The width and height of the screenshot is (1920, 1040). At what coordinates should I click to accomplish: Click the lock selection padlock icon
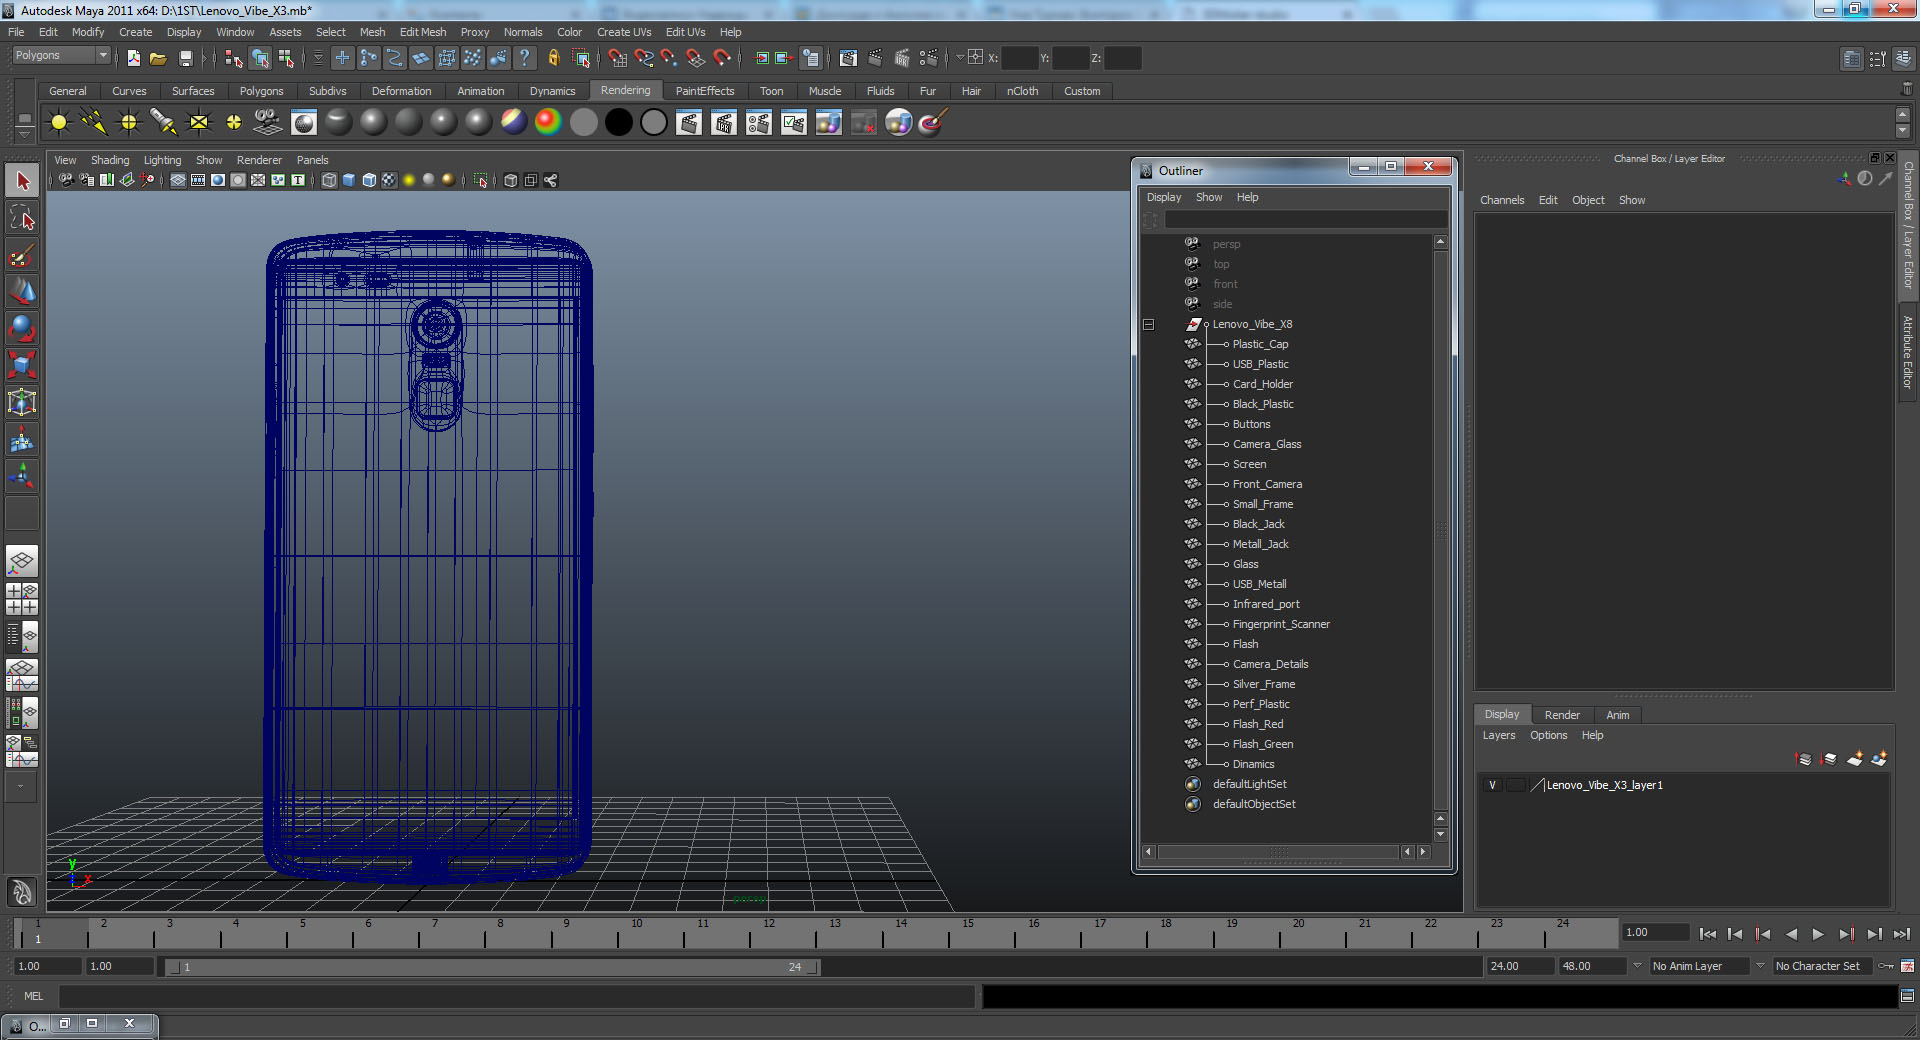(553, 58)
